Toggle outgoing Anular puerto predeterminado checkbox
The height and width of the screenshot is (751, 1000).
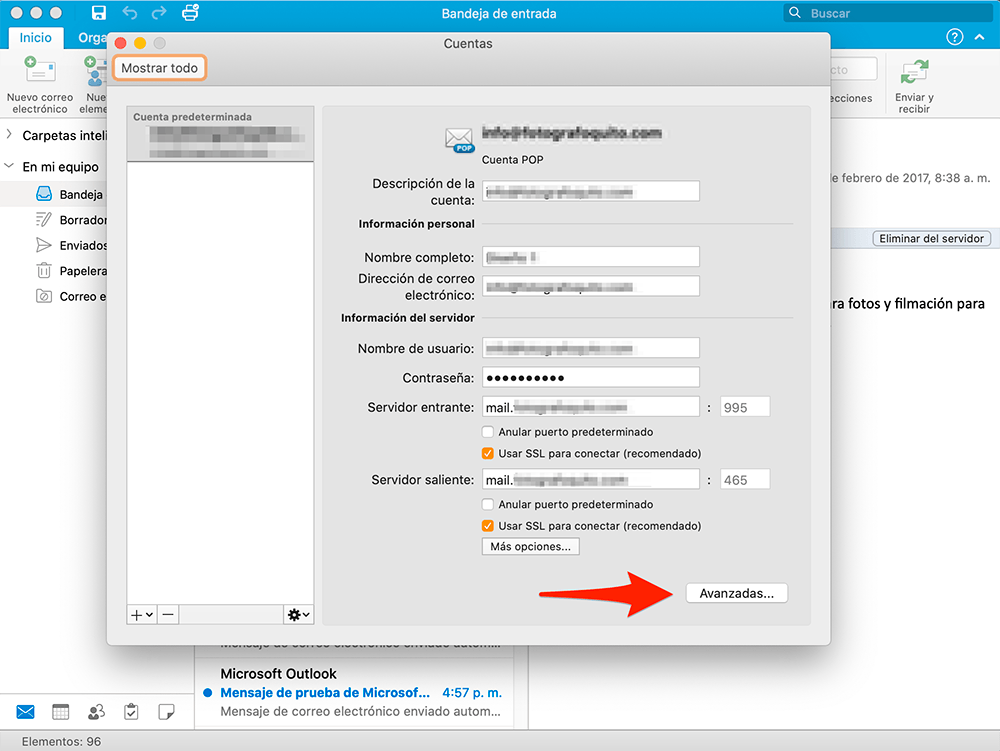pos(488,504)
